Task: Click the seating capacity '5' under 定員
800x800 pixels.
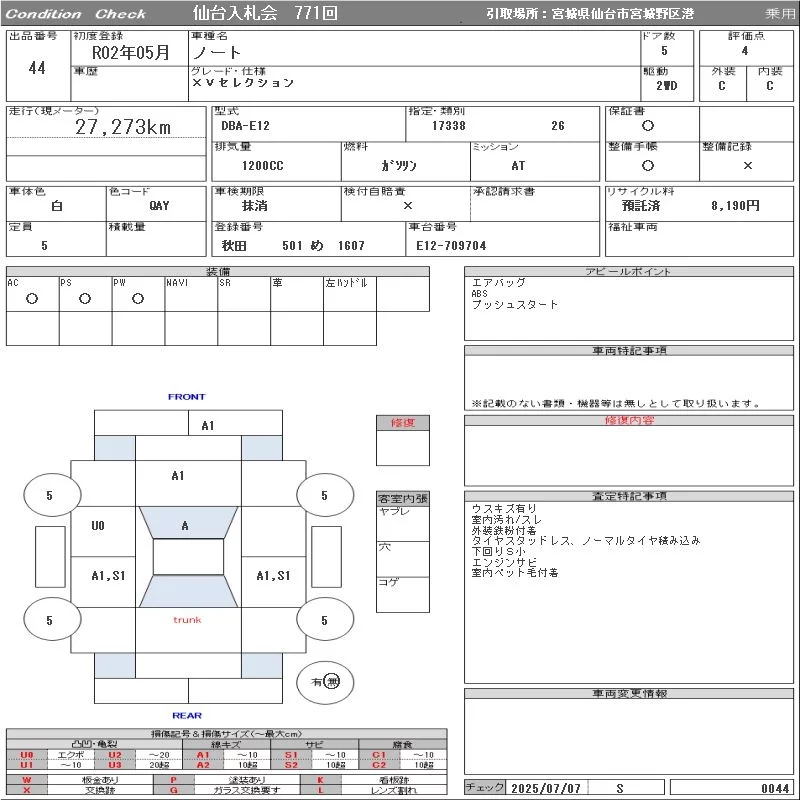Action: [x=44, y=246]
